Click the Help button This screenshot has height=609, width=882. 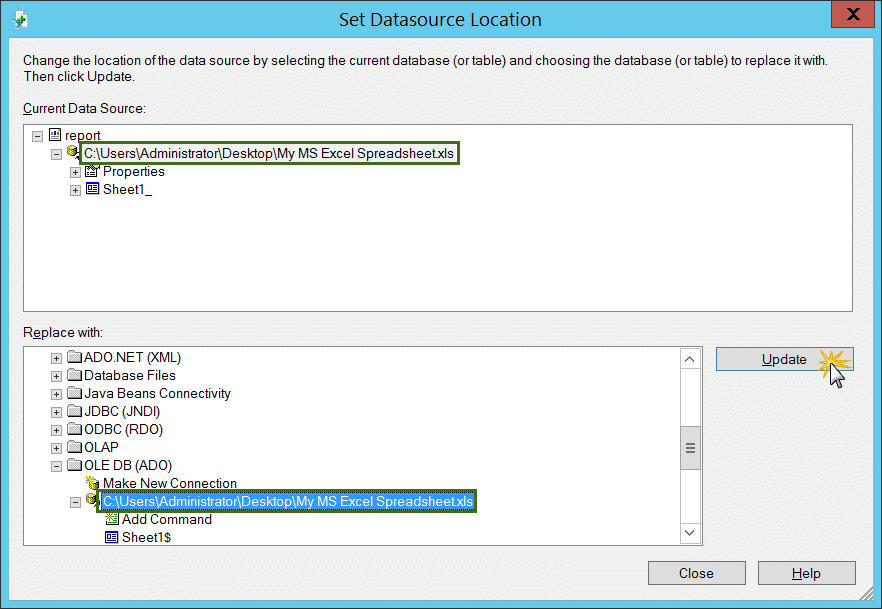pos(806,573)
